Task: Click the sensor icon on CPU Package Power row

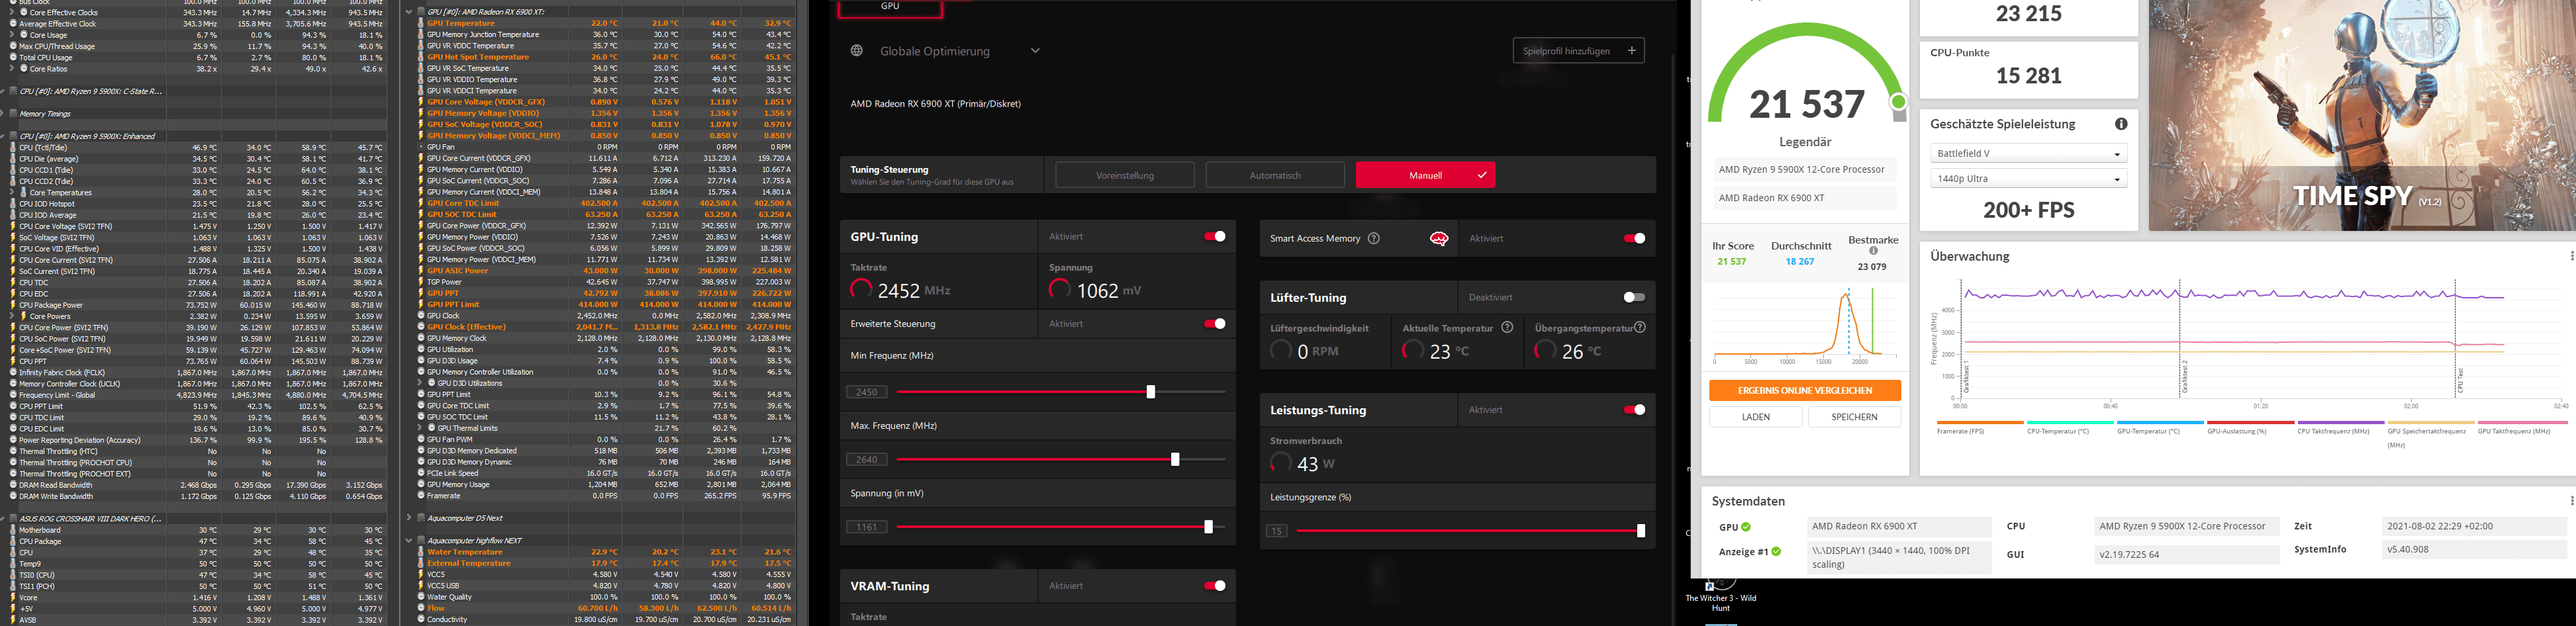Action: pos(13,305)
